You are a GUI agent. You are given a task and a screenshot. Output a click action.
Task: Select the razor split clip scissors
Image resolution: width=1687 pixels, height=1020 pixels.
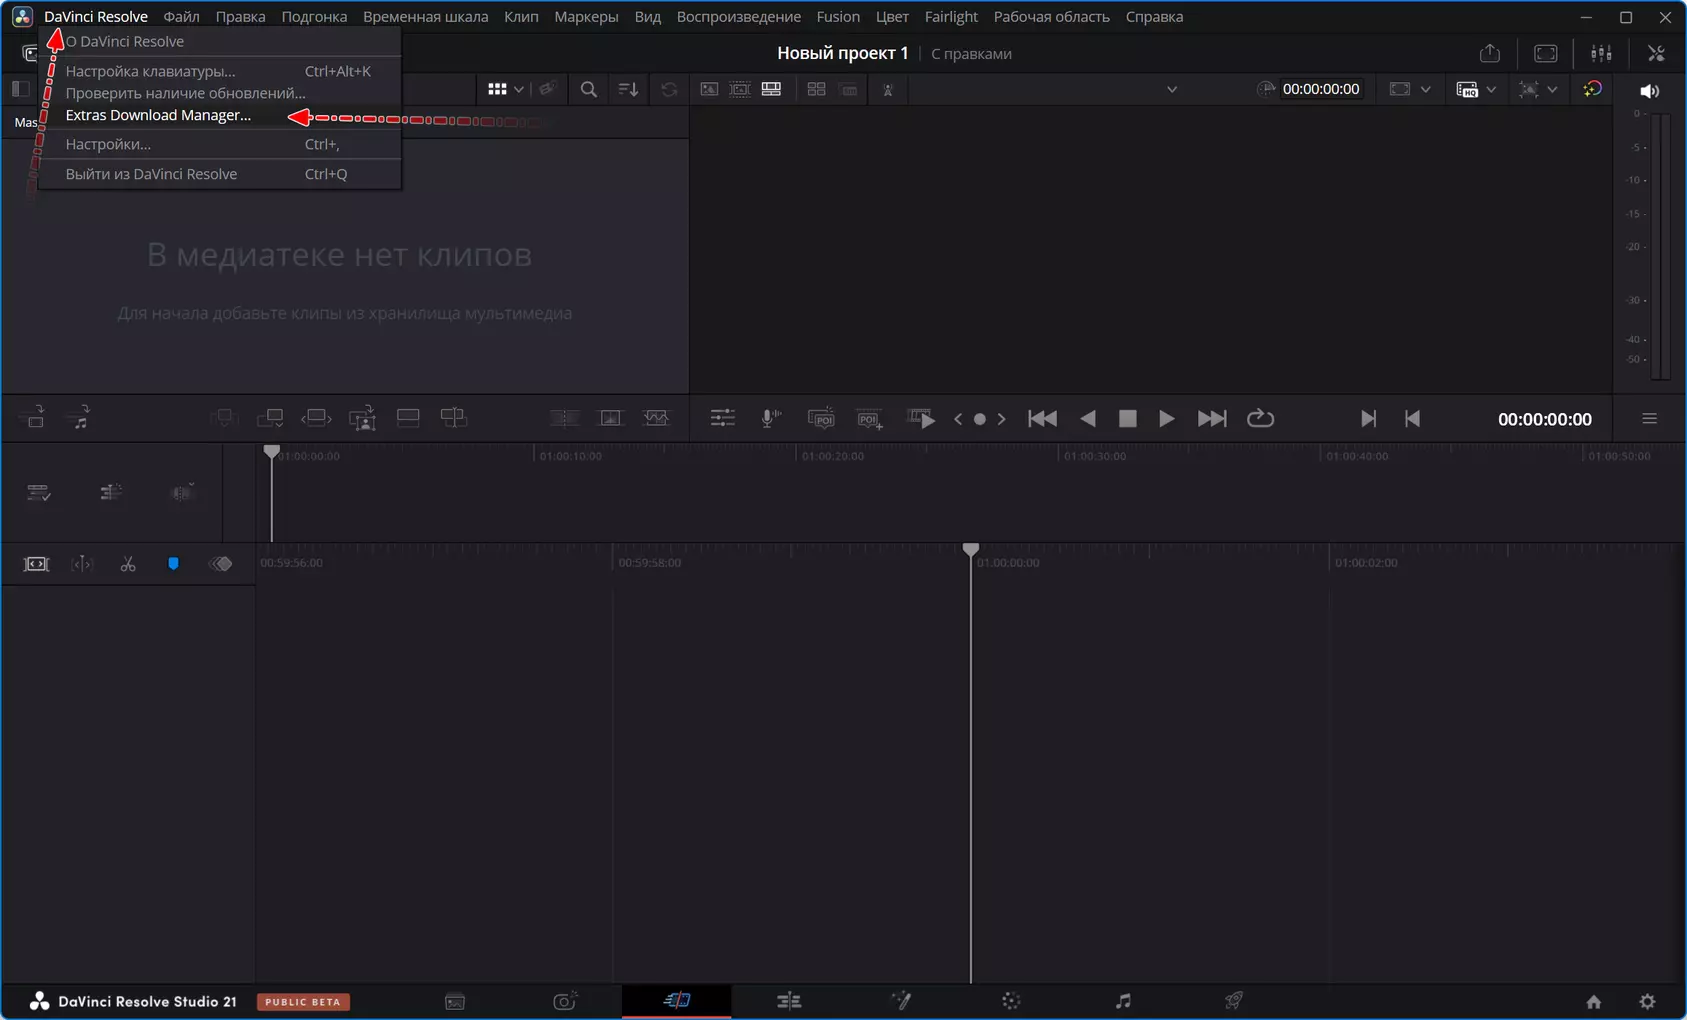point(128,564)
